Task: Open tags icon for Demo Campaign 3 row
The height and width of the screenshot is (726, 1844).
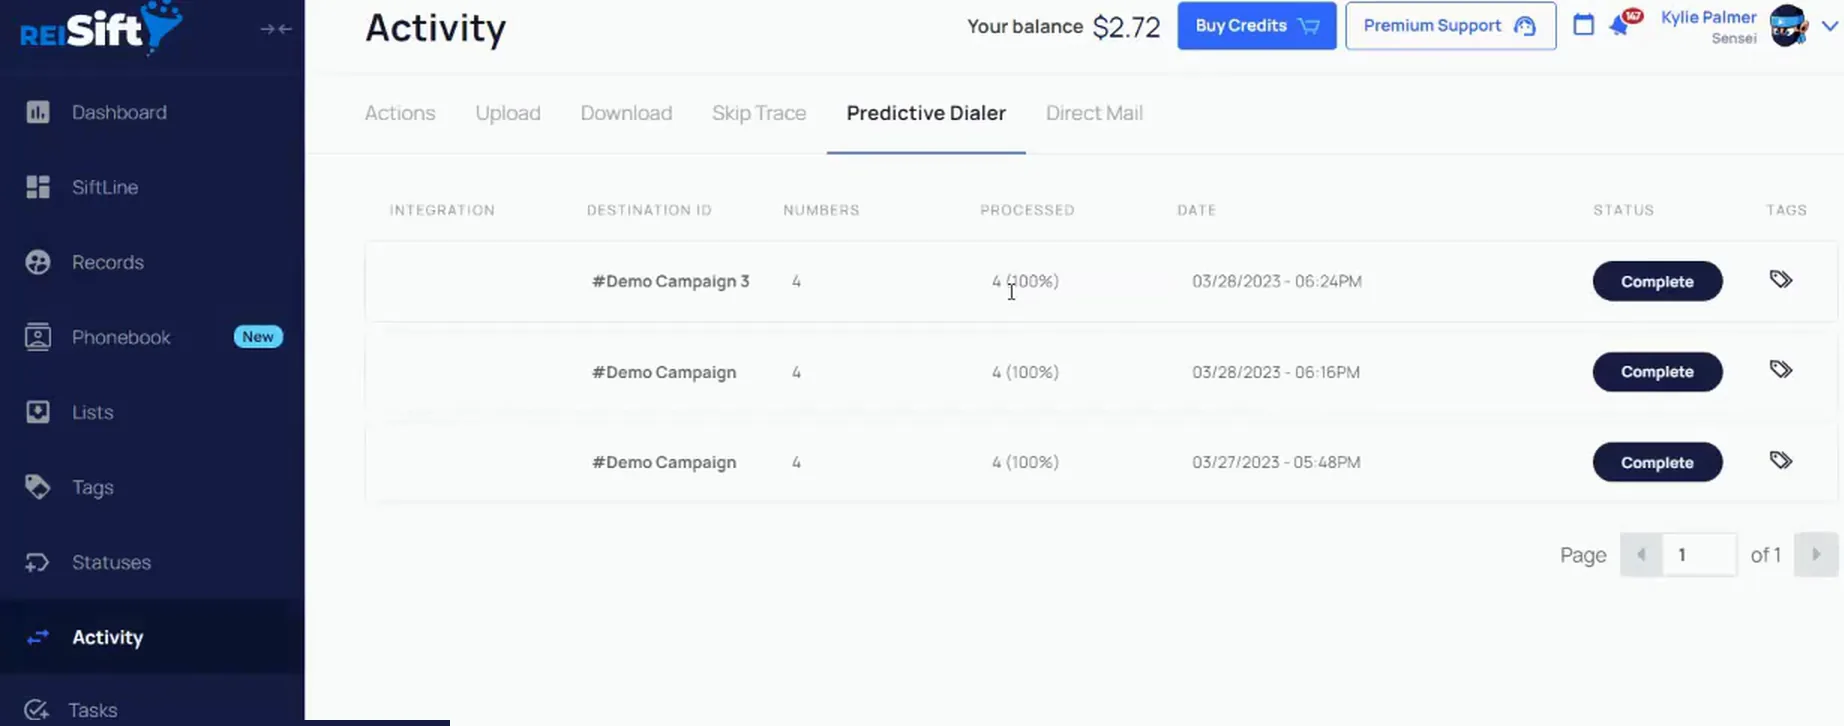Action: [1781, 279]
